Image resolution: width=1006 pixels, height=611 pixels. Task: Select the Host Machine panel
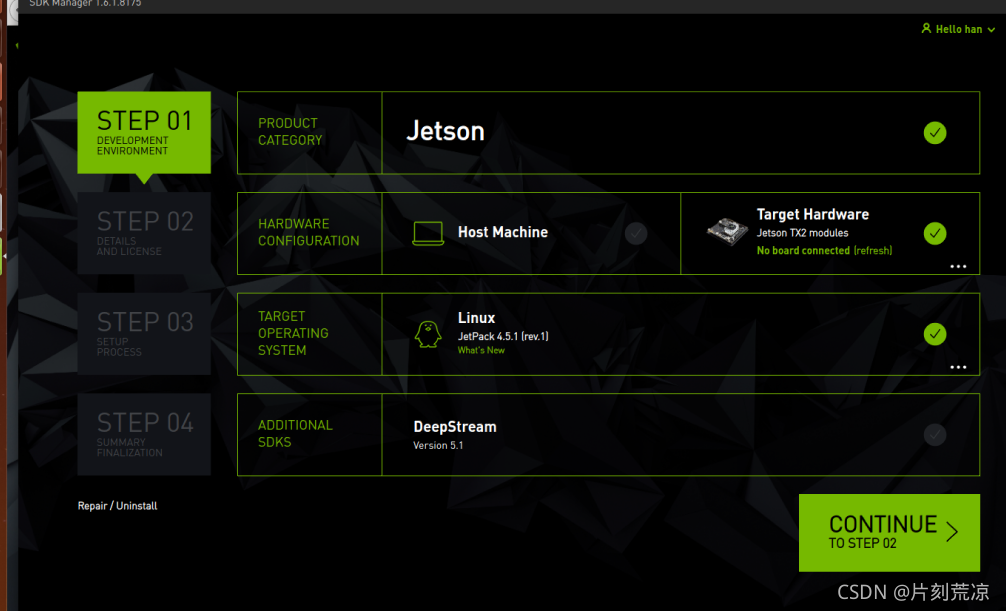tap(531, 233)
